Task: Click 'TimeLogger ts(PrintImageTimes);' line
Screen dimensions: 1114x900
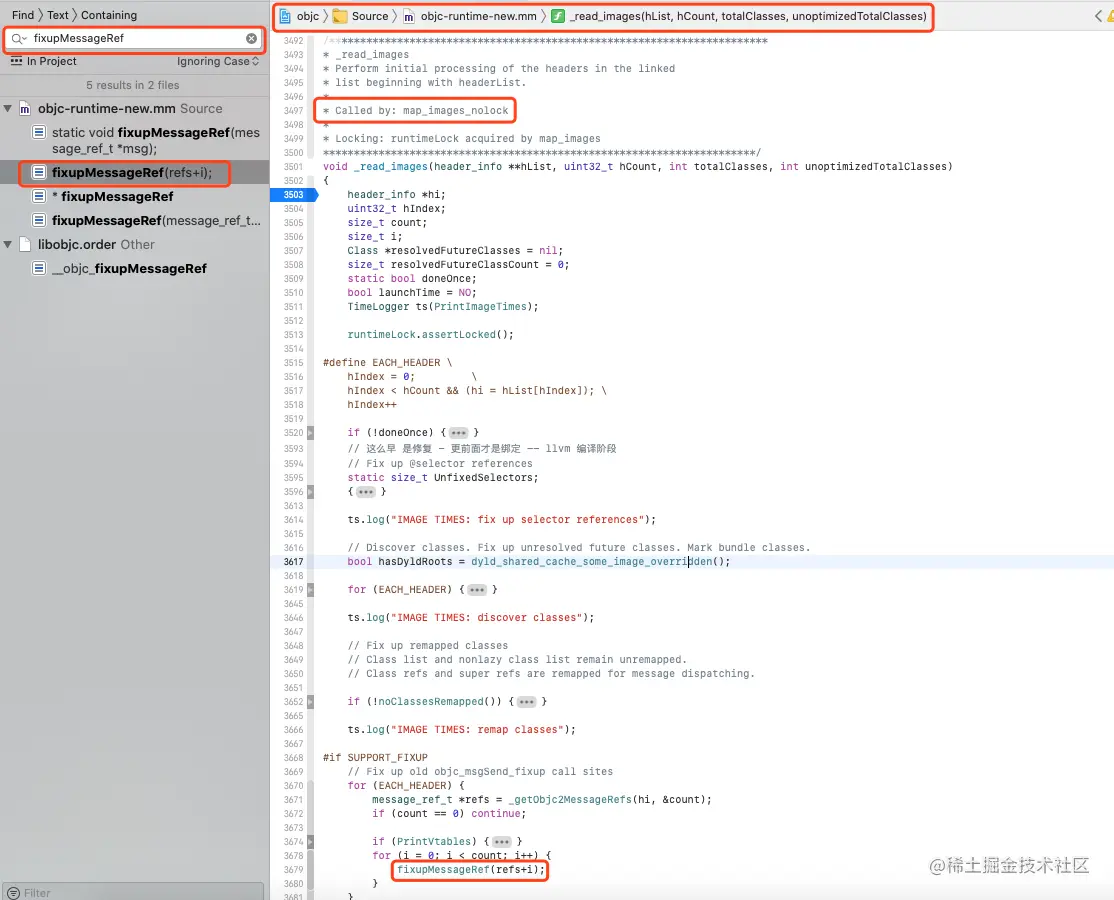Action: (x=443, y=307)
